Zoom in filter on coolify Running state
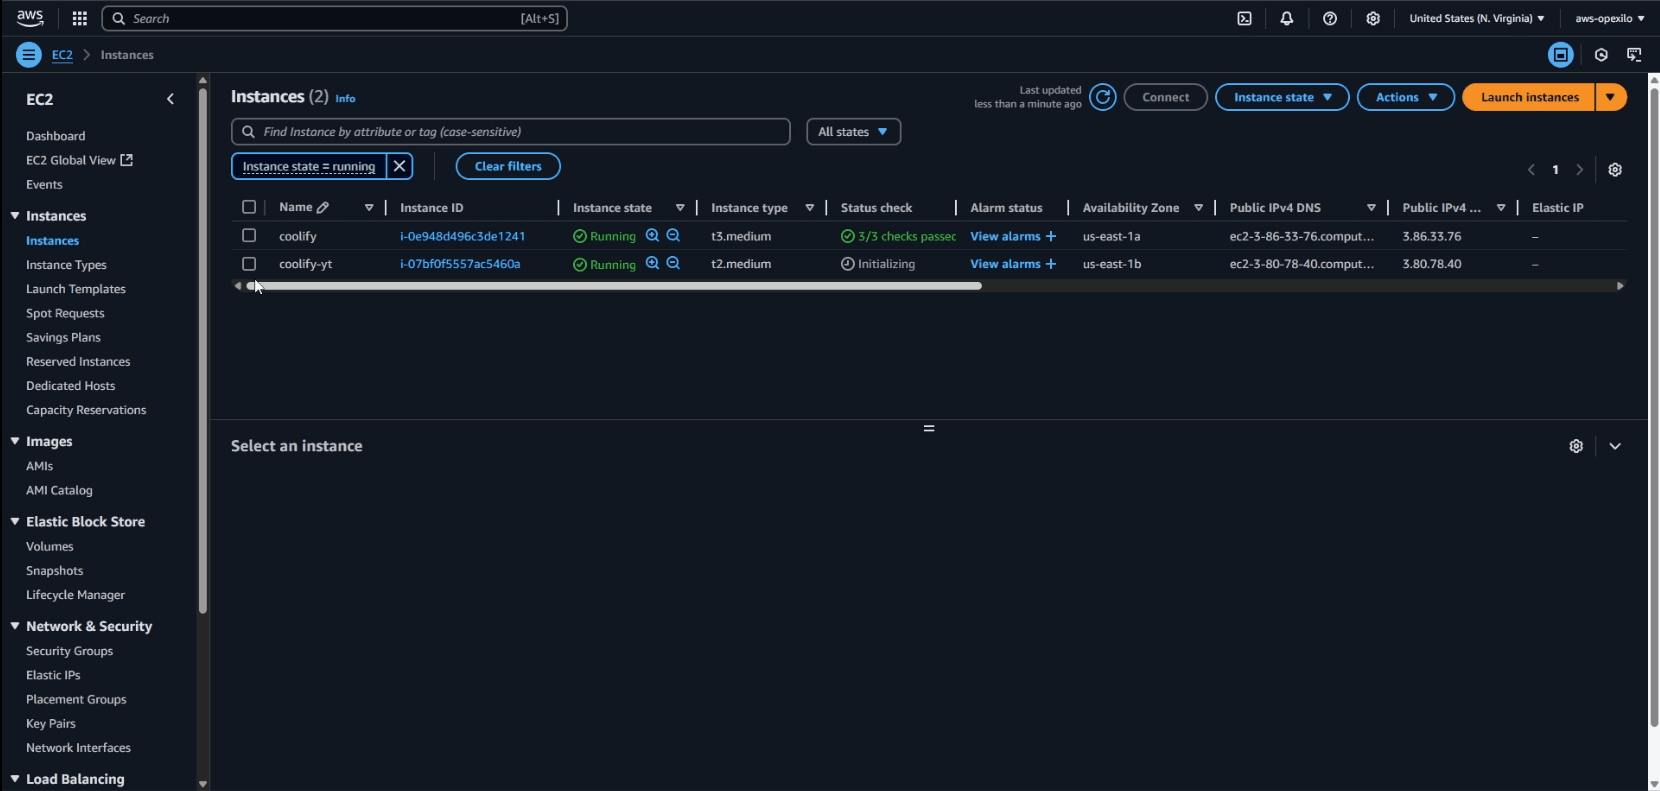This screenshot has height=791, width=1660. [x=652, y=236]
